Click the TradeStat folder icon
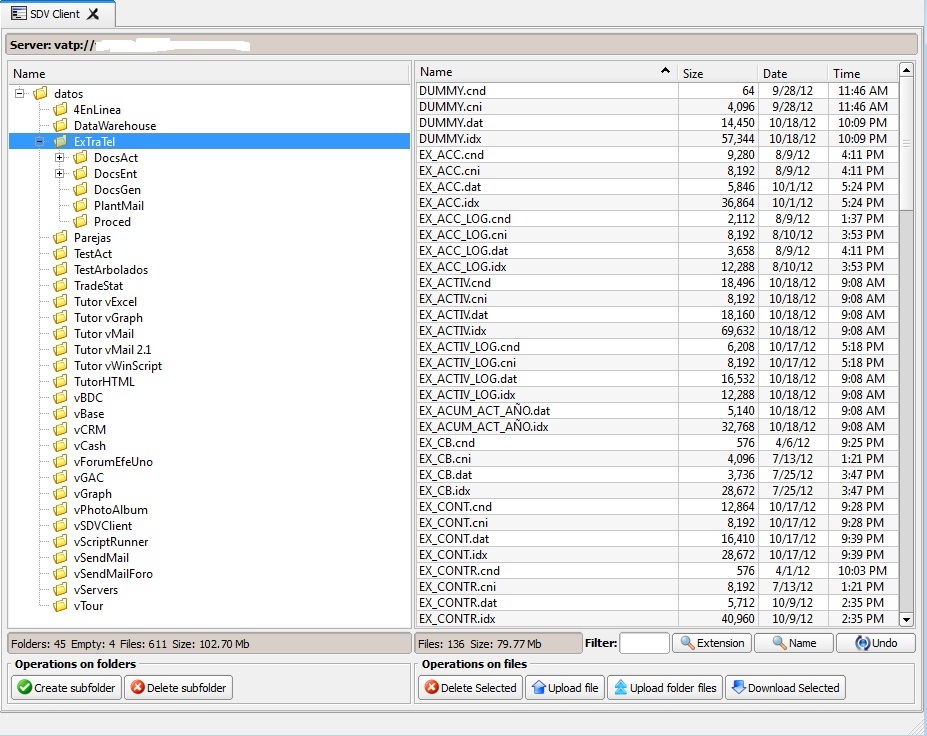This screenshot has width=927, height=736. (x=60, y=285)
